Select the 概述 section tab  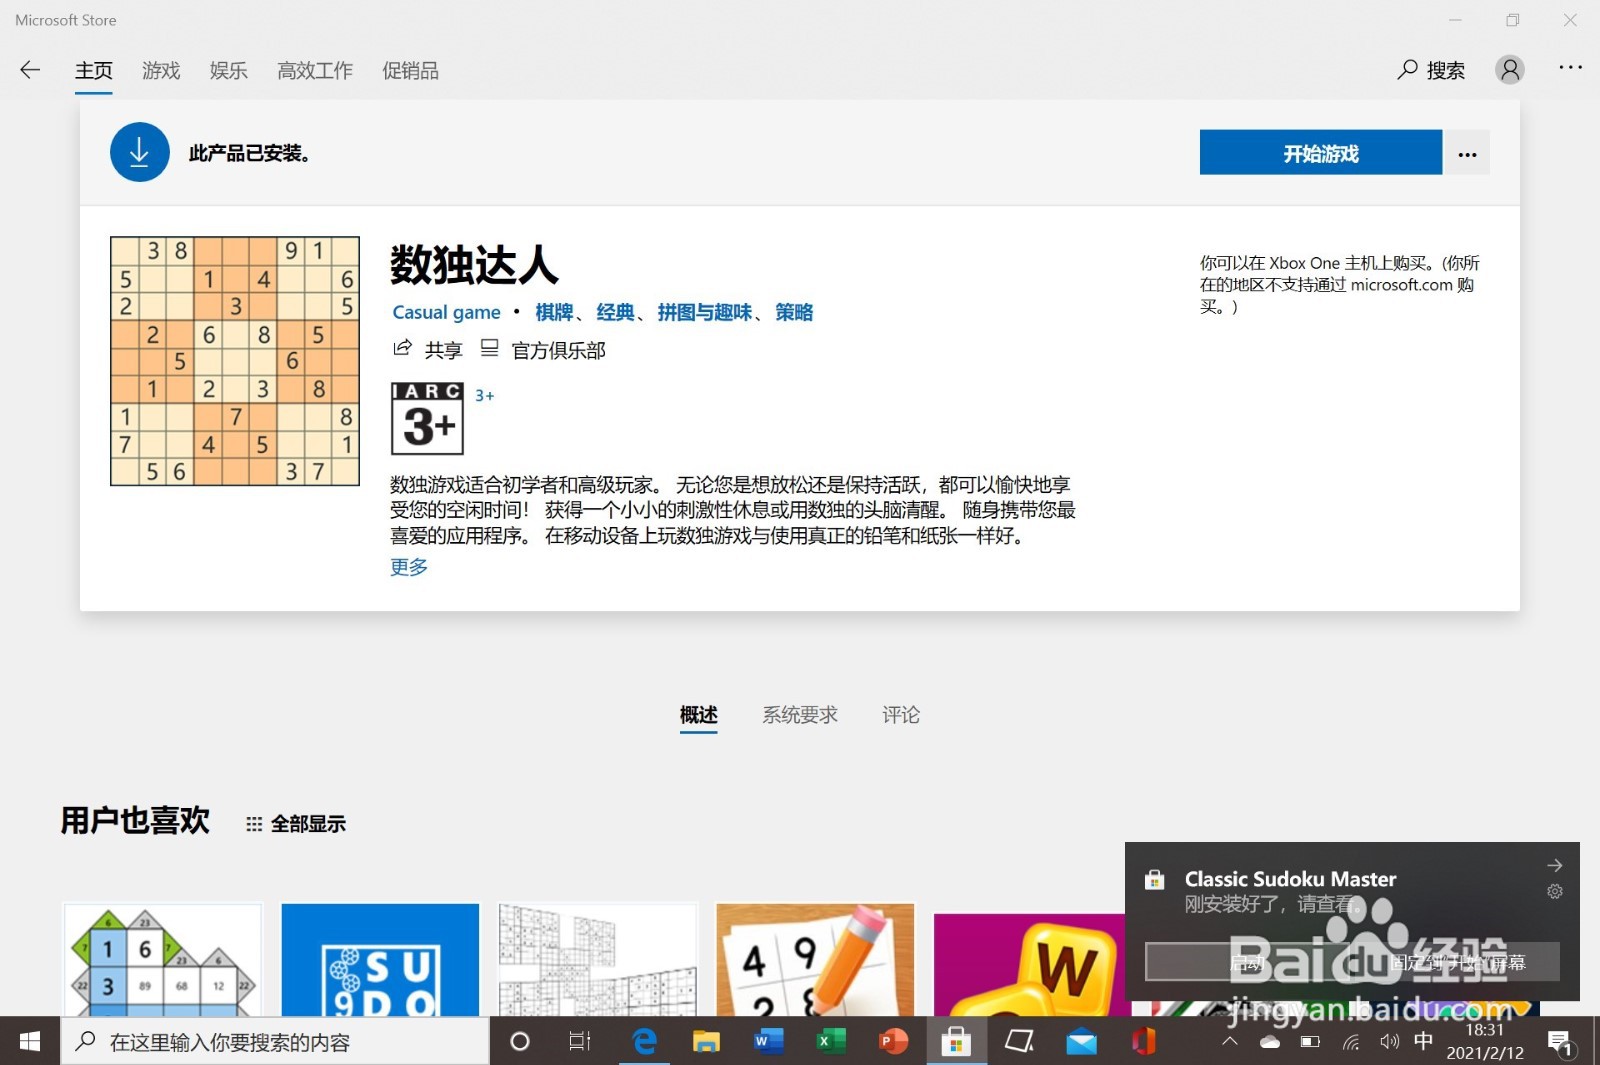[699, 715]
